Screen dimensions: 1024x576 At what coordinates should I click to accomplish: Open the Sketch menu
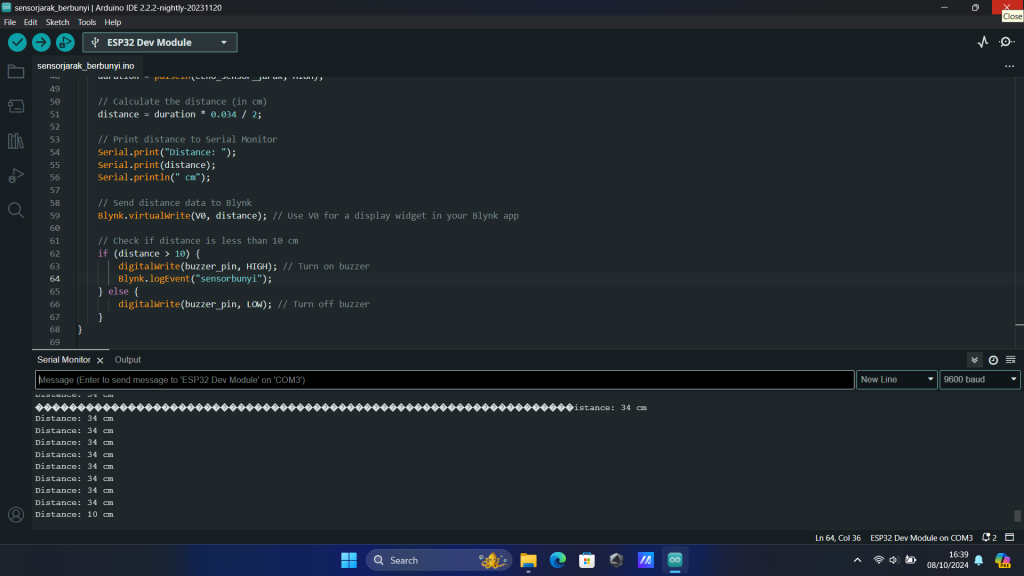point(57,22)
